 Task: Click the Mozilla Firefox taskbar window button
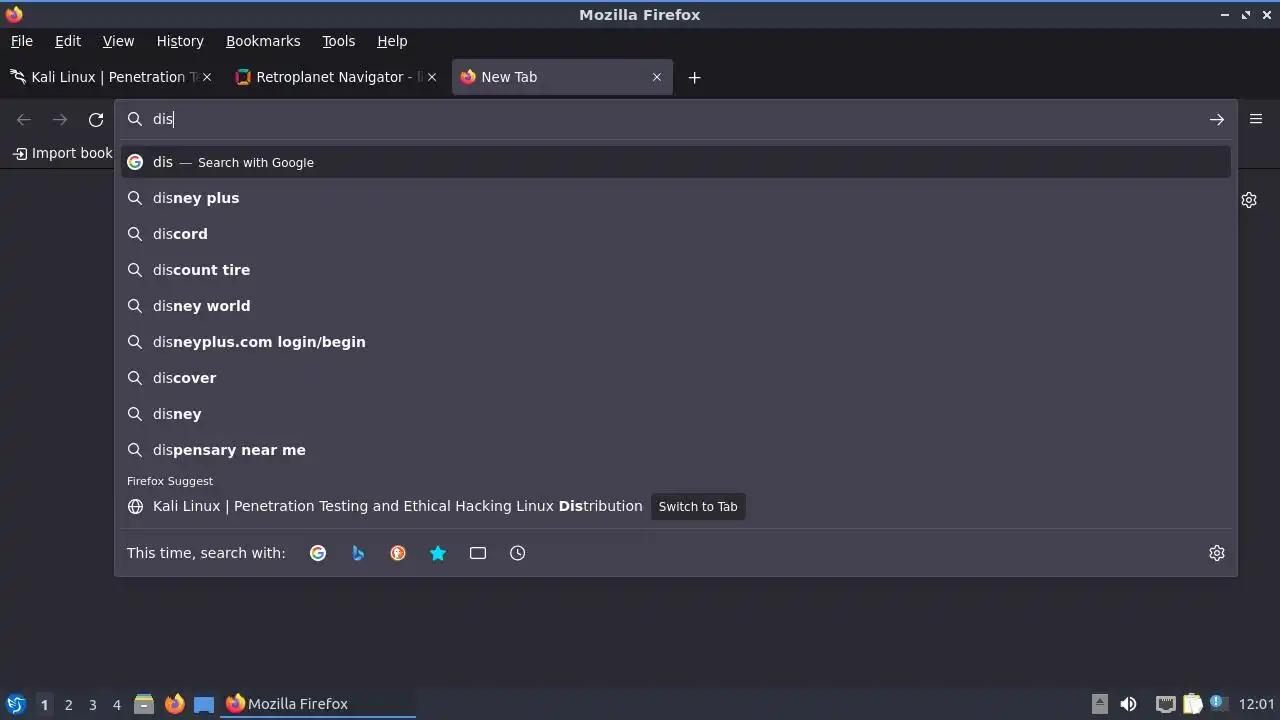click(x=318, y=704)
